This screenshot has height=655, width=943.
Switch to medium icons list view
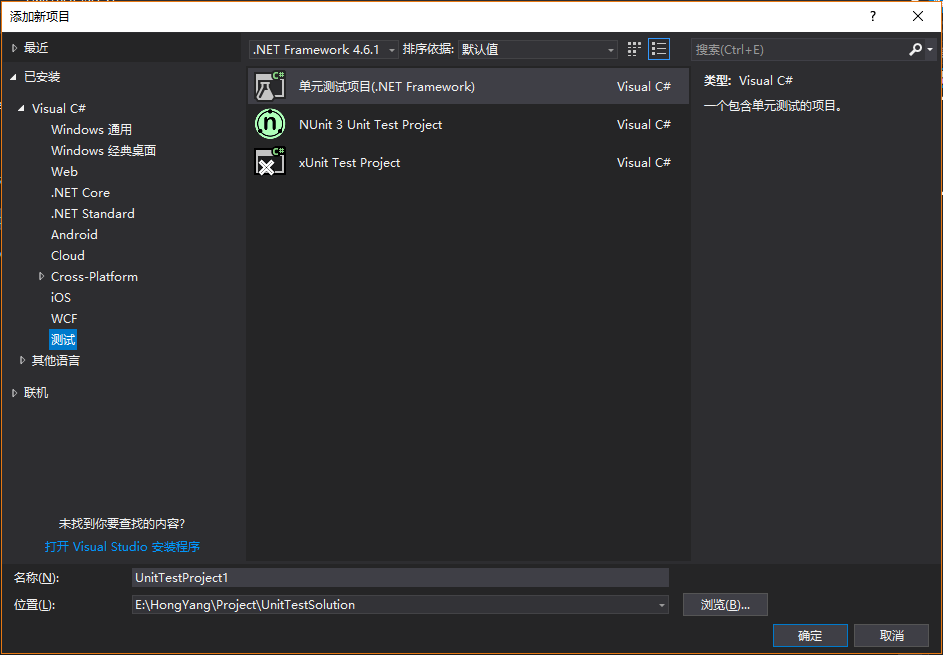tap(659, 49)
